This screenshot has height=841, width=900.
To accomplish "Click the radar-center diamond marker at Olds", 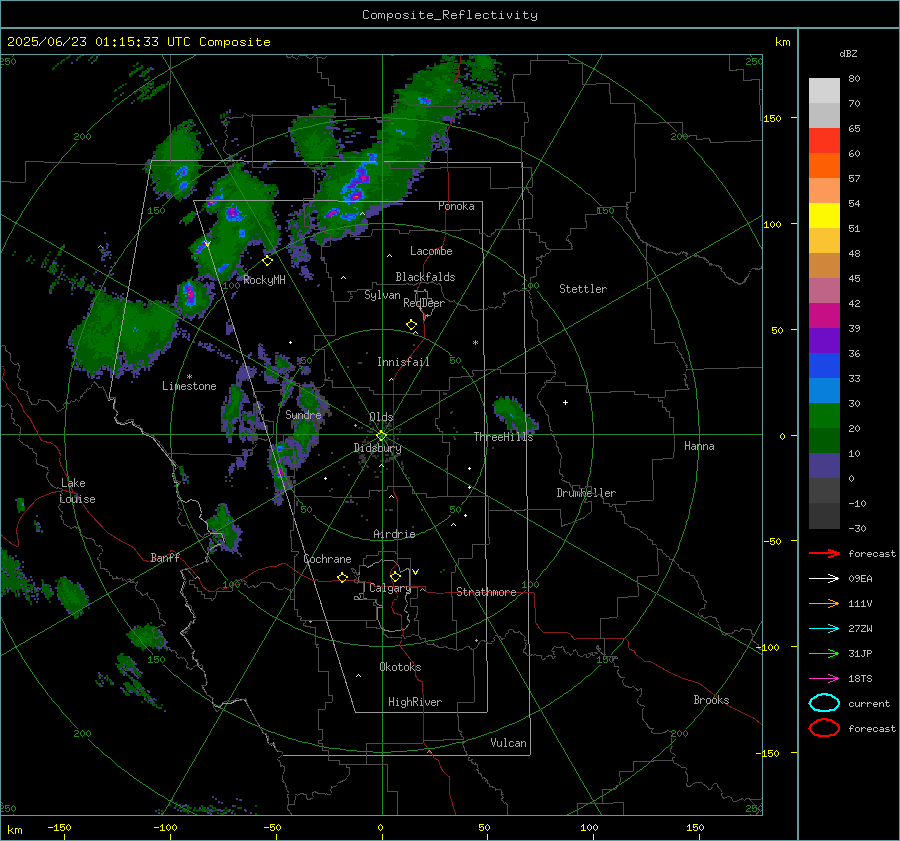I will tap(381, 436).
